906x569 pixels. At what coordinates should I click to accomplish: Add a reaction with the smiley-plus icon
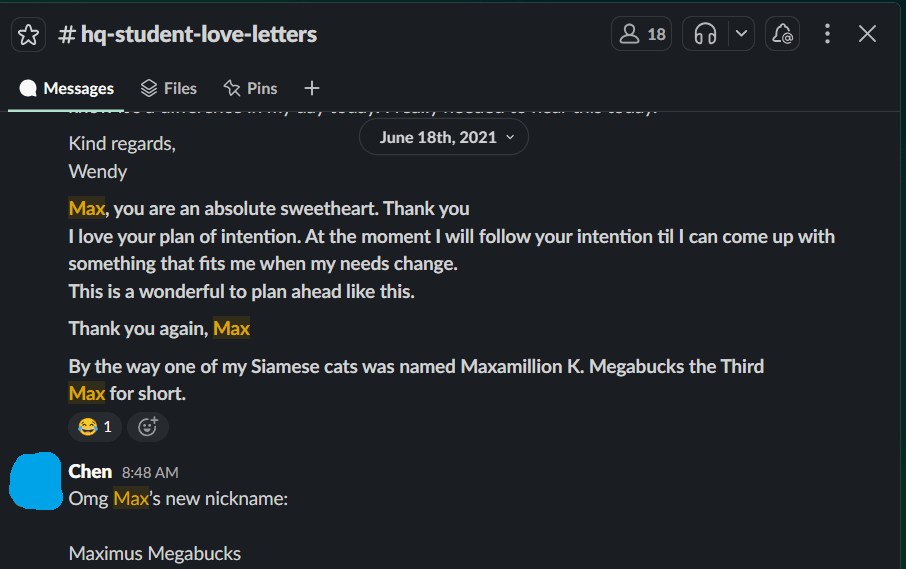tap(148, 427)
